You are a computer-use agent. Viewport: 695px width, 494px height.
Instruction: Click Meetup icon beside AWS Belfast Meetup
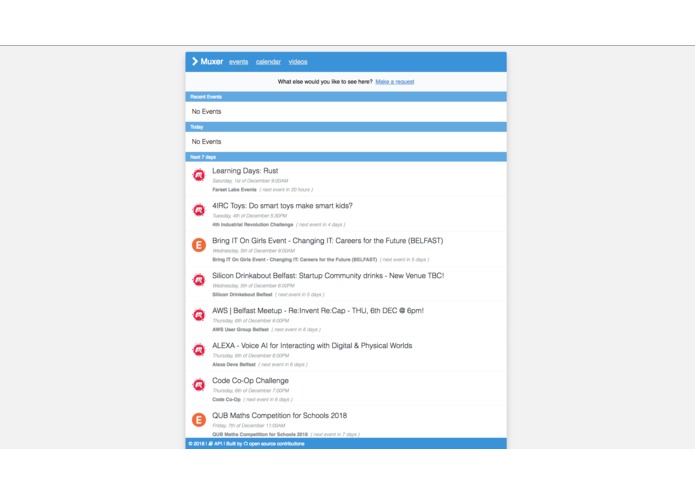[x=199, y=315]
